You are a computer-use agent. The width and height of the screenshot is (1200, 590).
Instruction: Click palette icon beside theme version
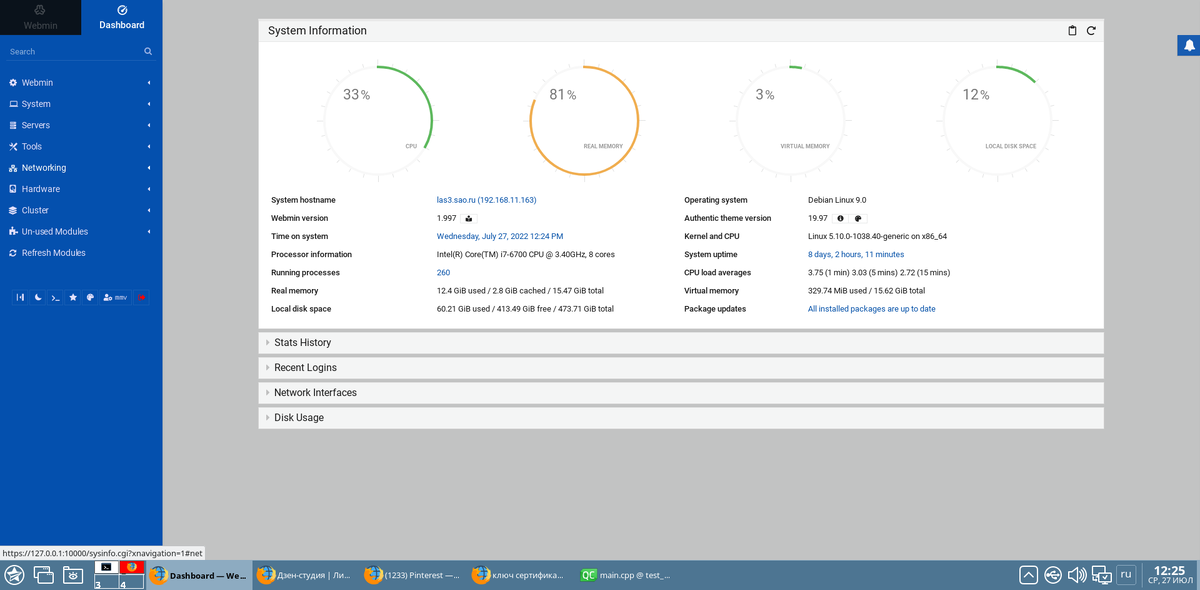pyautogui.click(x=858, y=218)
